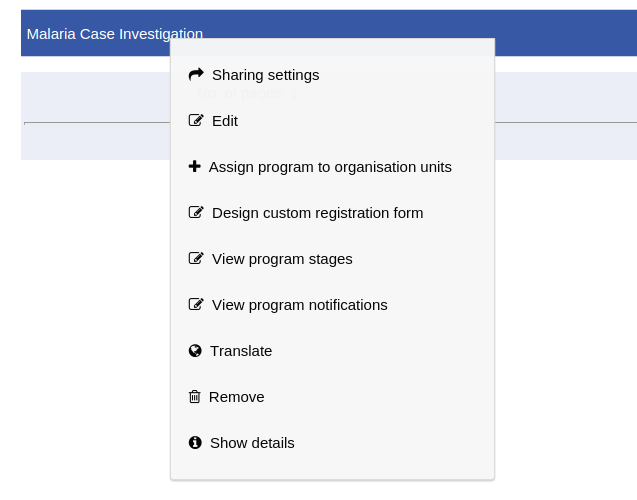Image resolution: width=637 pixels, height=500 pixels.
Task: Choose Show details menu entry
Action: pyautogui.click(x=252, y=443)
